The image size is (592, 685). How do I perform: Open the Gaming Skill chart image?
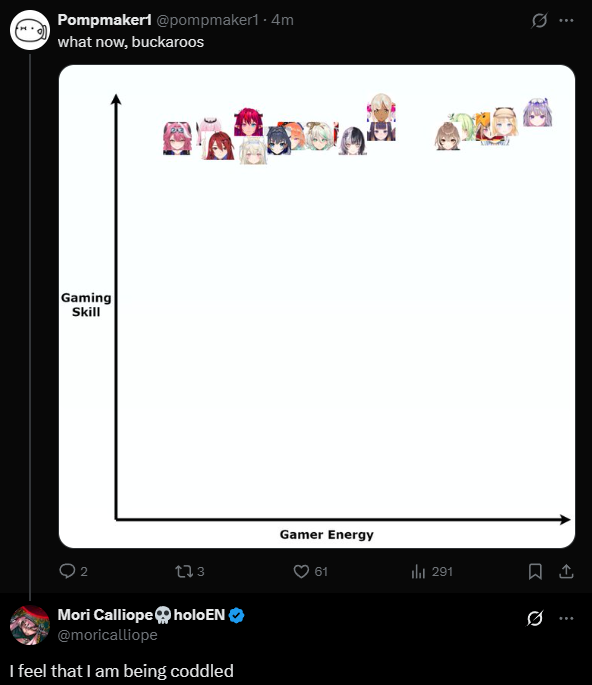pyautogui.click(x=317, y=306)
